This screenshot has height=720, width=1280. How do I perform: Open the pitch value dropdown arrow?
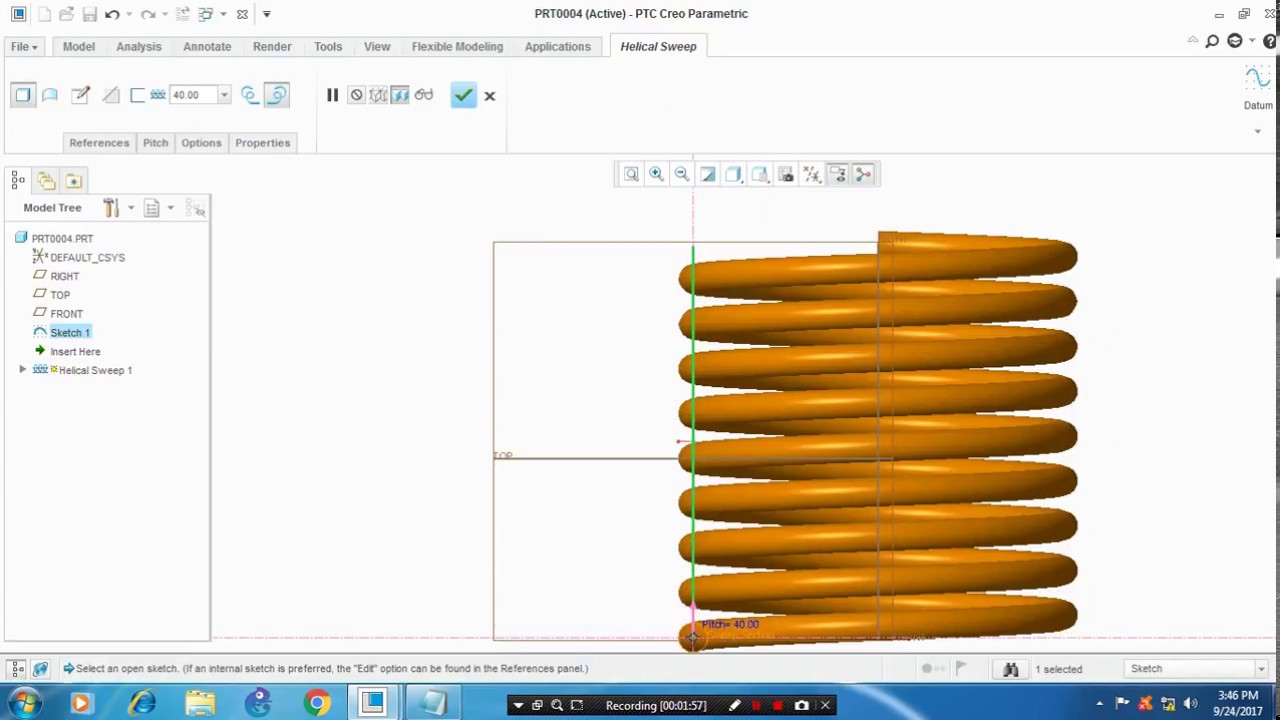click(224, 95)
